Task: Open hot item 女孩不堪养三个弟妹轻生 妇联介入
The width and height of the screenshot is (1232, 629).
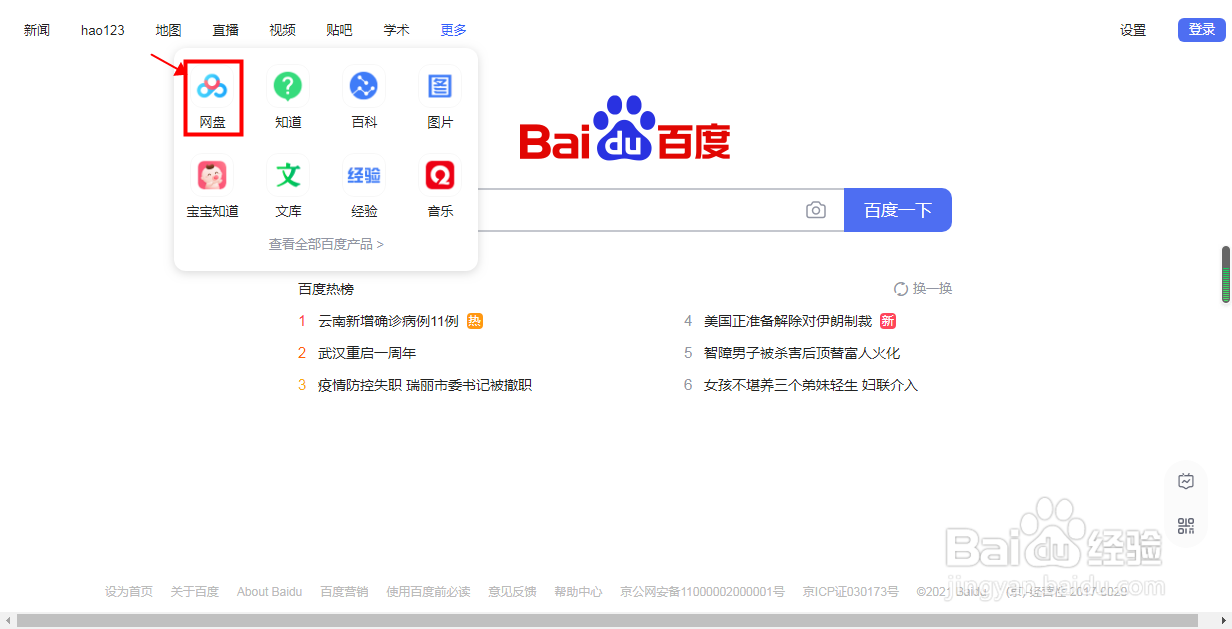Action: (811, 385)
